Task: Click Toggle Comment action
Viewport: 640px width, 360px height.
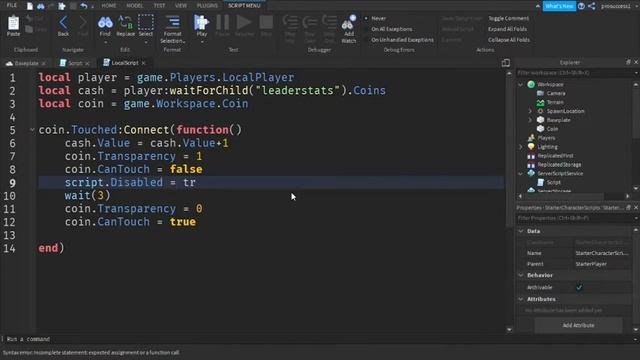Action: pos(508,18)
